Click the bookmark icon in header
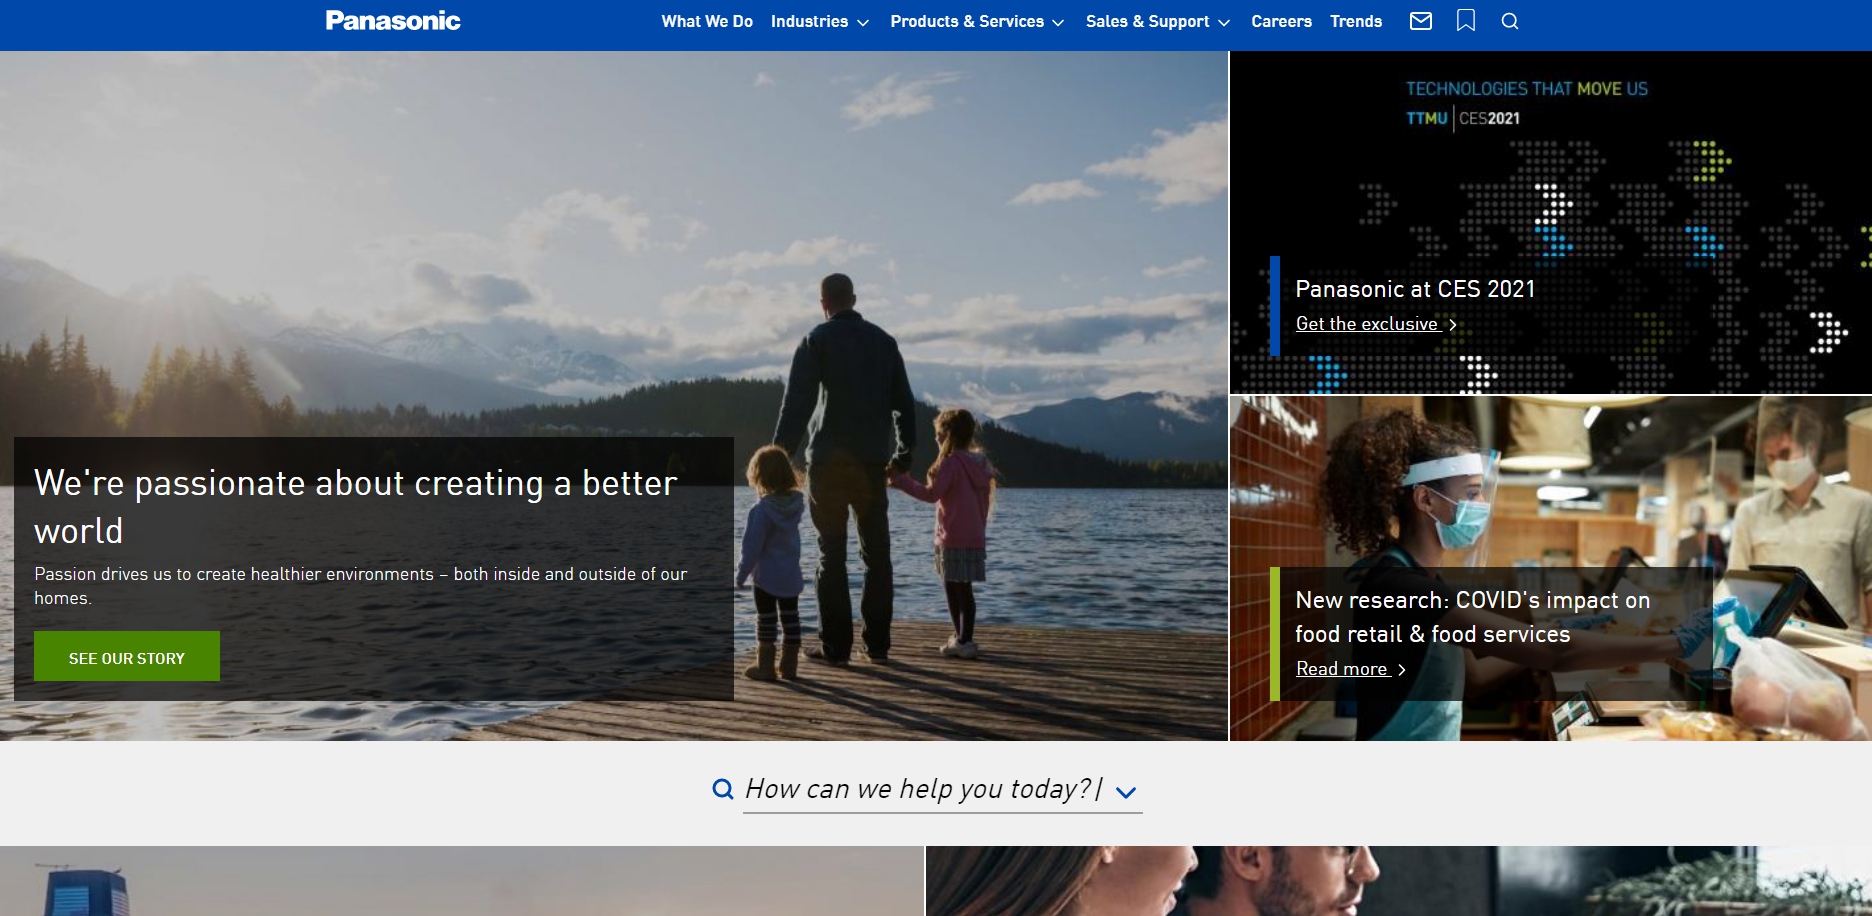The width and height of the screenshot is (1872, 916). point(1466,21)
